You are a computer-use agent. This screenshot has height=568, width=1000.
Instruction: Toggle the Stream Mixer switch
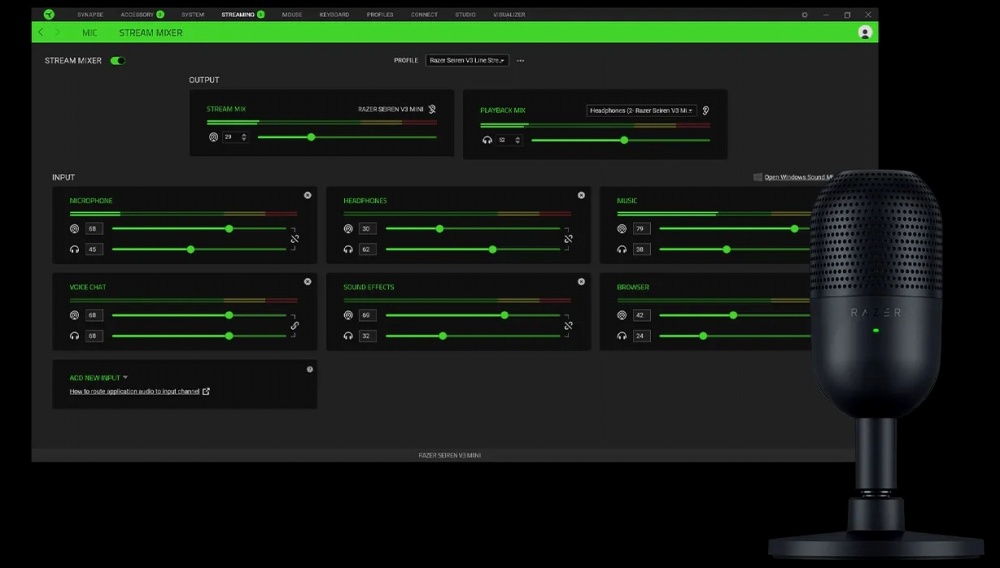tap(117, 61)
